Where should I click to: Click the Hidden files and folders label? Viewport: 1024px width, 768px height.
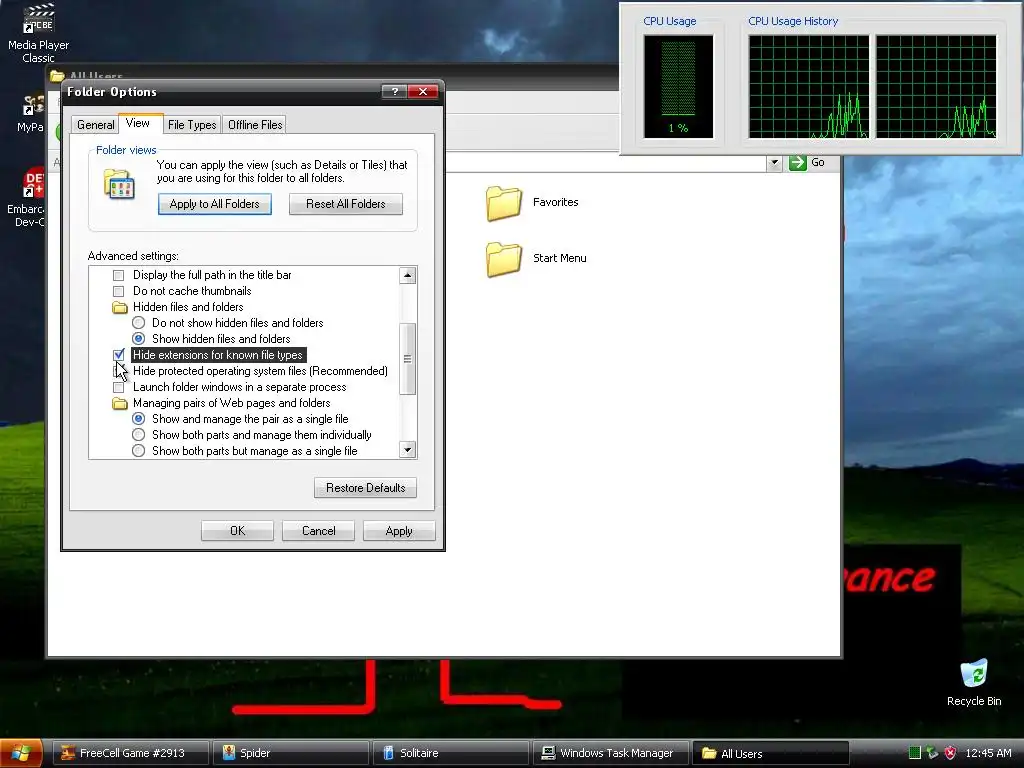[x=188, y=307]
